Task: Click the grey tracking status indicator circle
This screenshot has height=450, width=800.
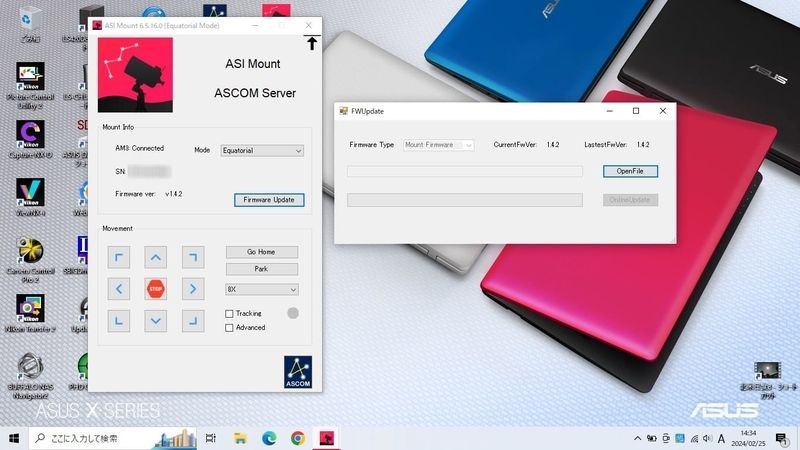Action: 293,313
